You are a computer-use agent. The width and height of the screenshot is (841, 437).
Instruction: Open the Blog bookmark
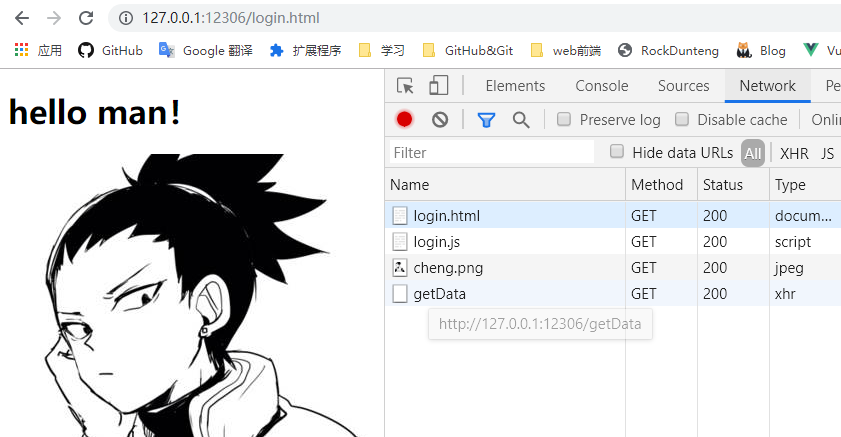pos(761,50)
